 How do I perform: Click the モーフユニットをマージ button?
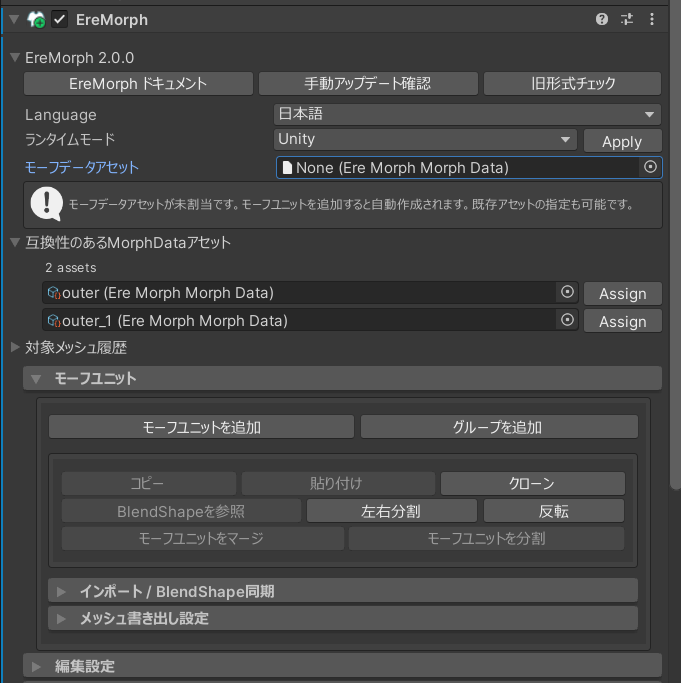[202, 538]
